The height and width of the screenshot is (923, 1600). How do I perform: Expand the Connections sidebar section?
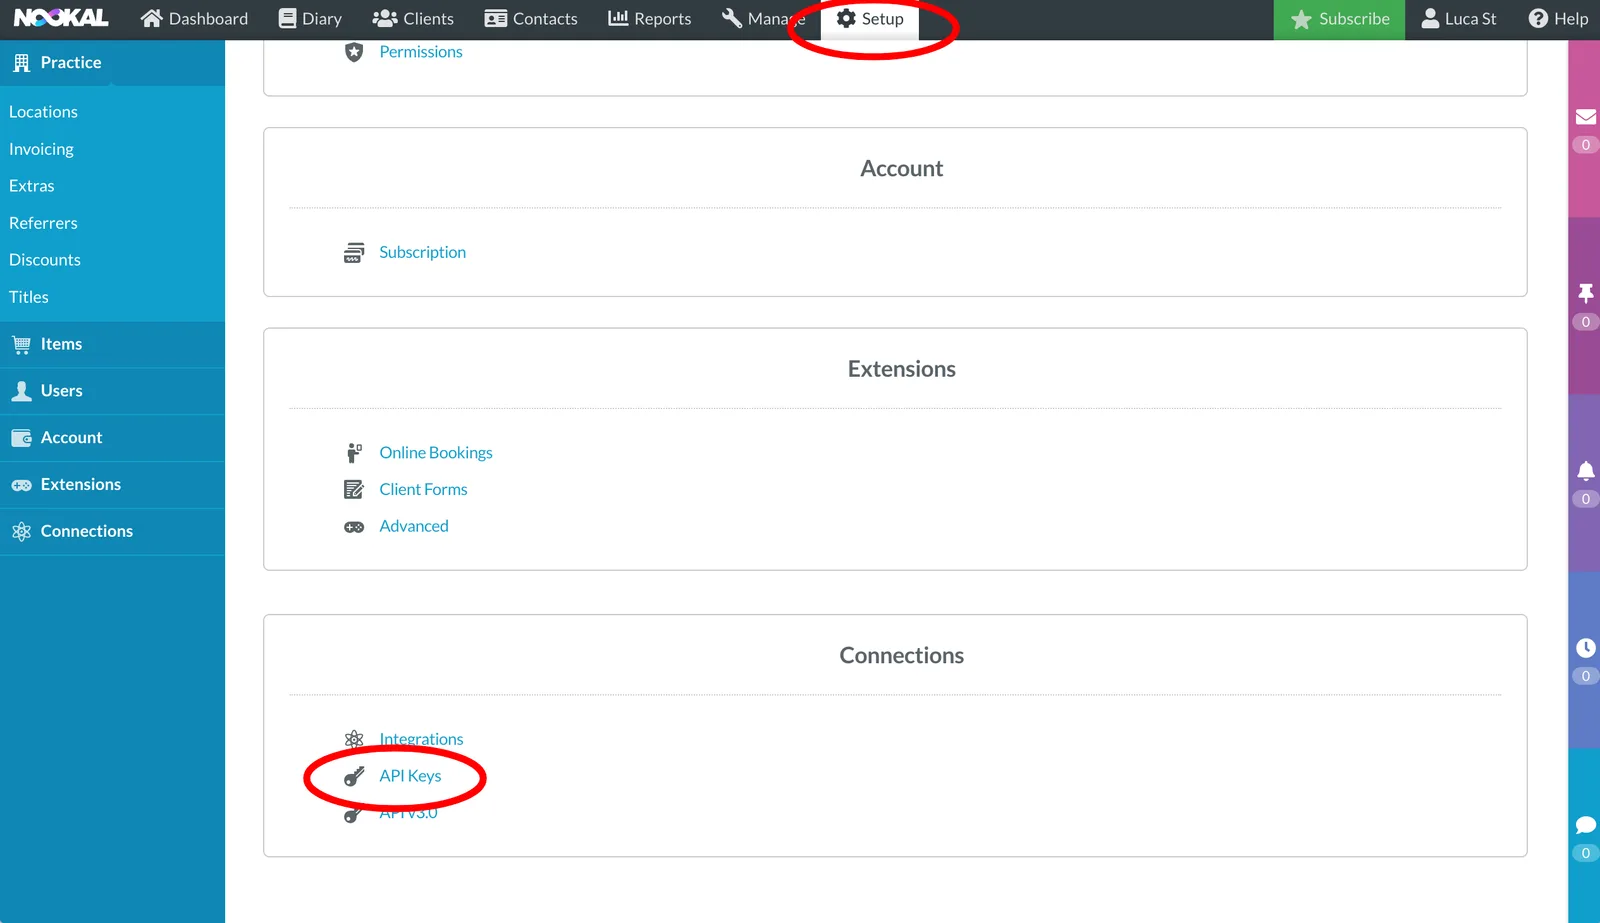coord(112,532)
